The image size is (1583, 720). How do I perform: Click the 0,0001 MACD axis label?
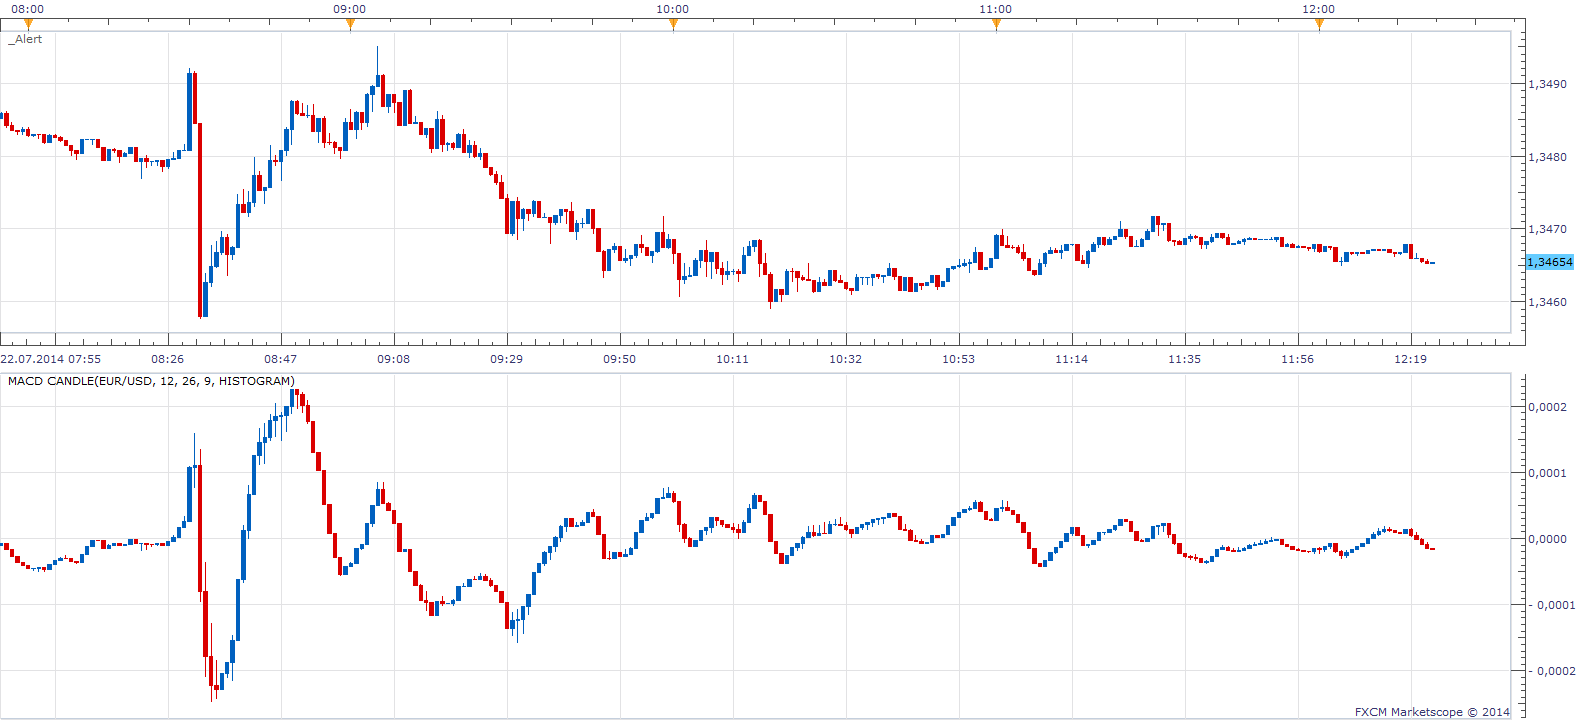pyautogui.click(x=1547, y=473)
